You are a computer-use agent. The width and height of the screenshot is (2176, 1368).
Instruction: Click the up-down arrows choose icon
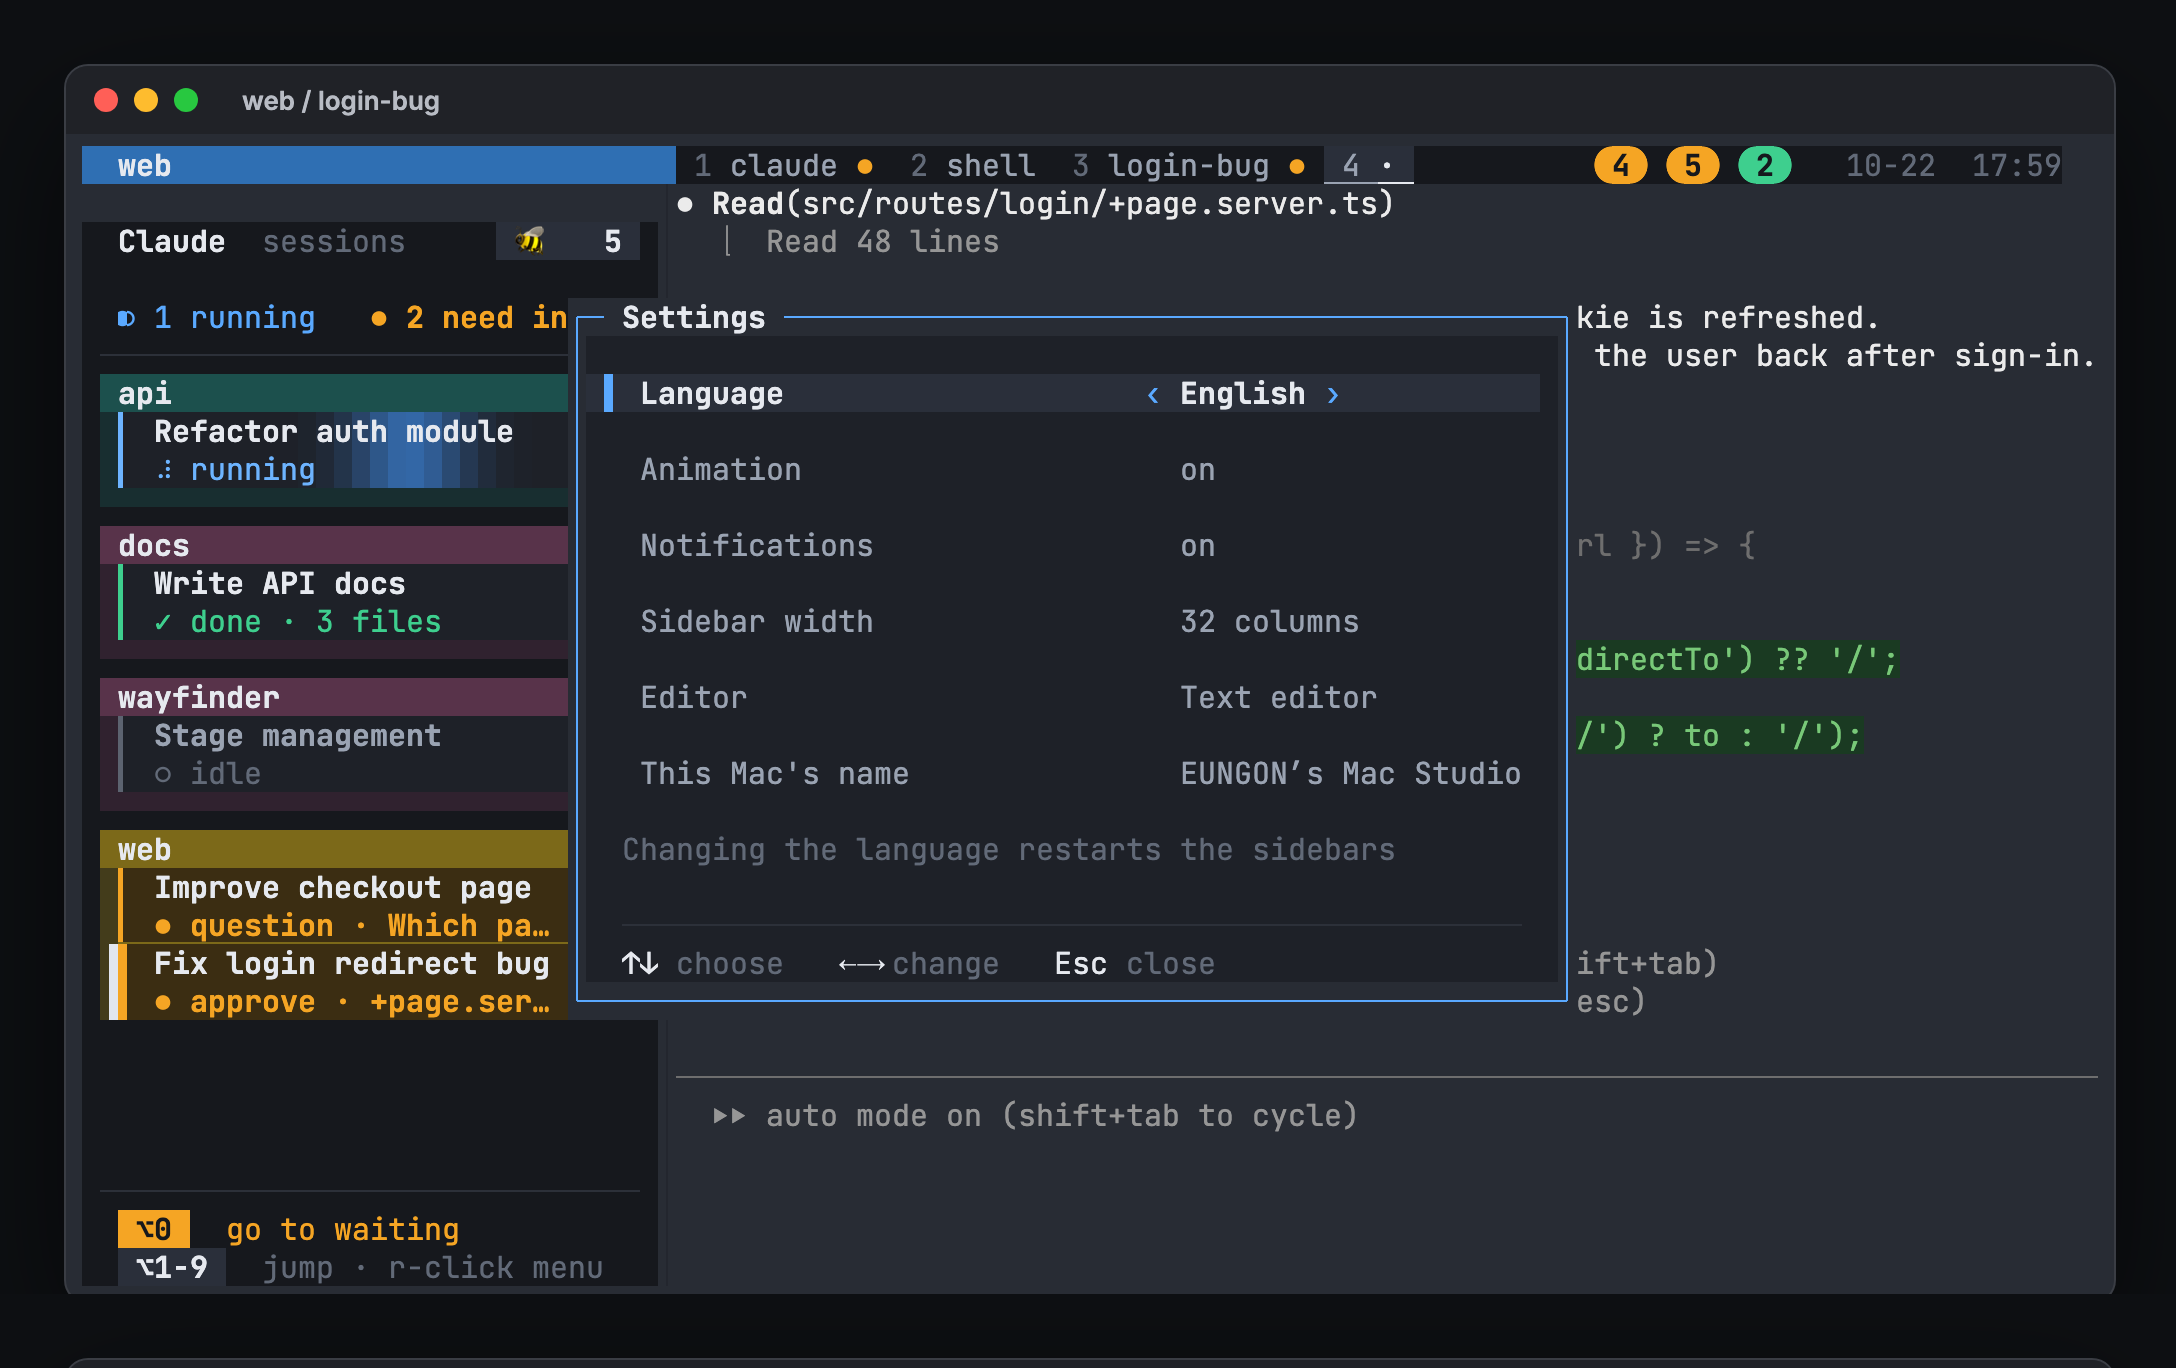coord(640,963)
